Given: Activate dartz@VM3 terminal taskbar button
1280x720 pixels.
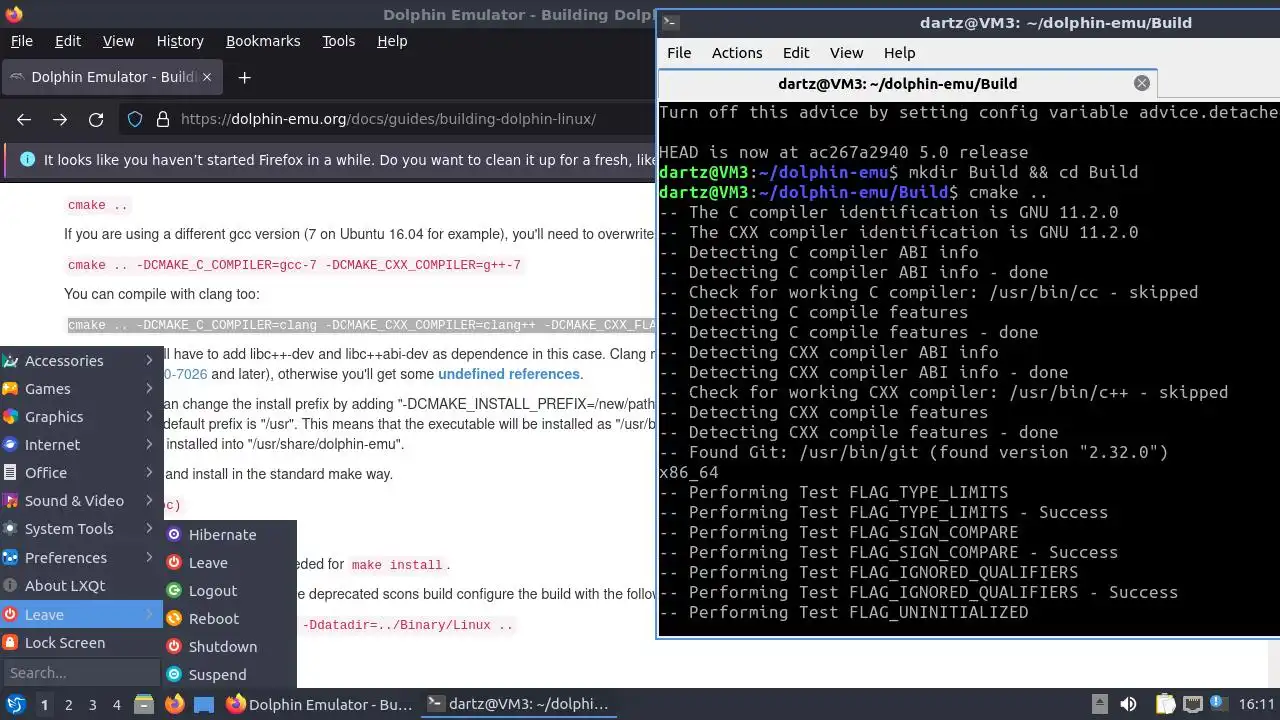Looking at the screenshot, I should pos(518,704).
